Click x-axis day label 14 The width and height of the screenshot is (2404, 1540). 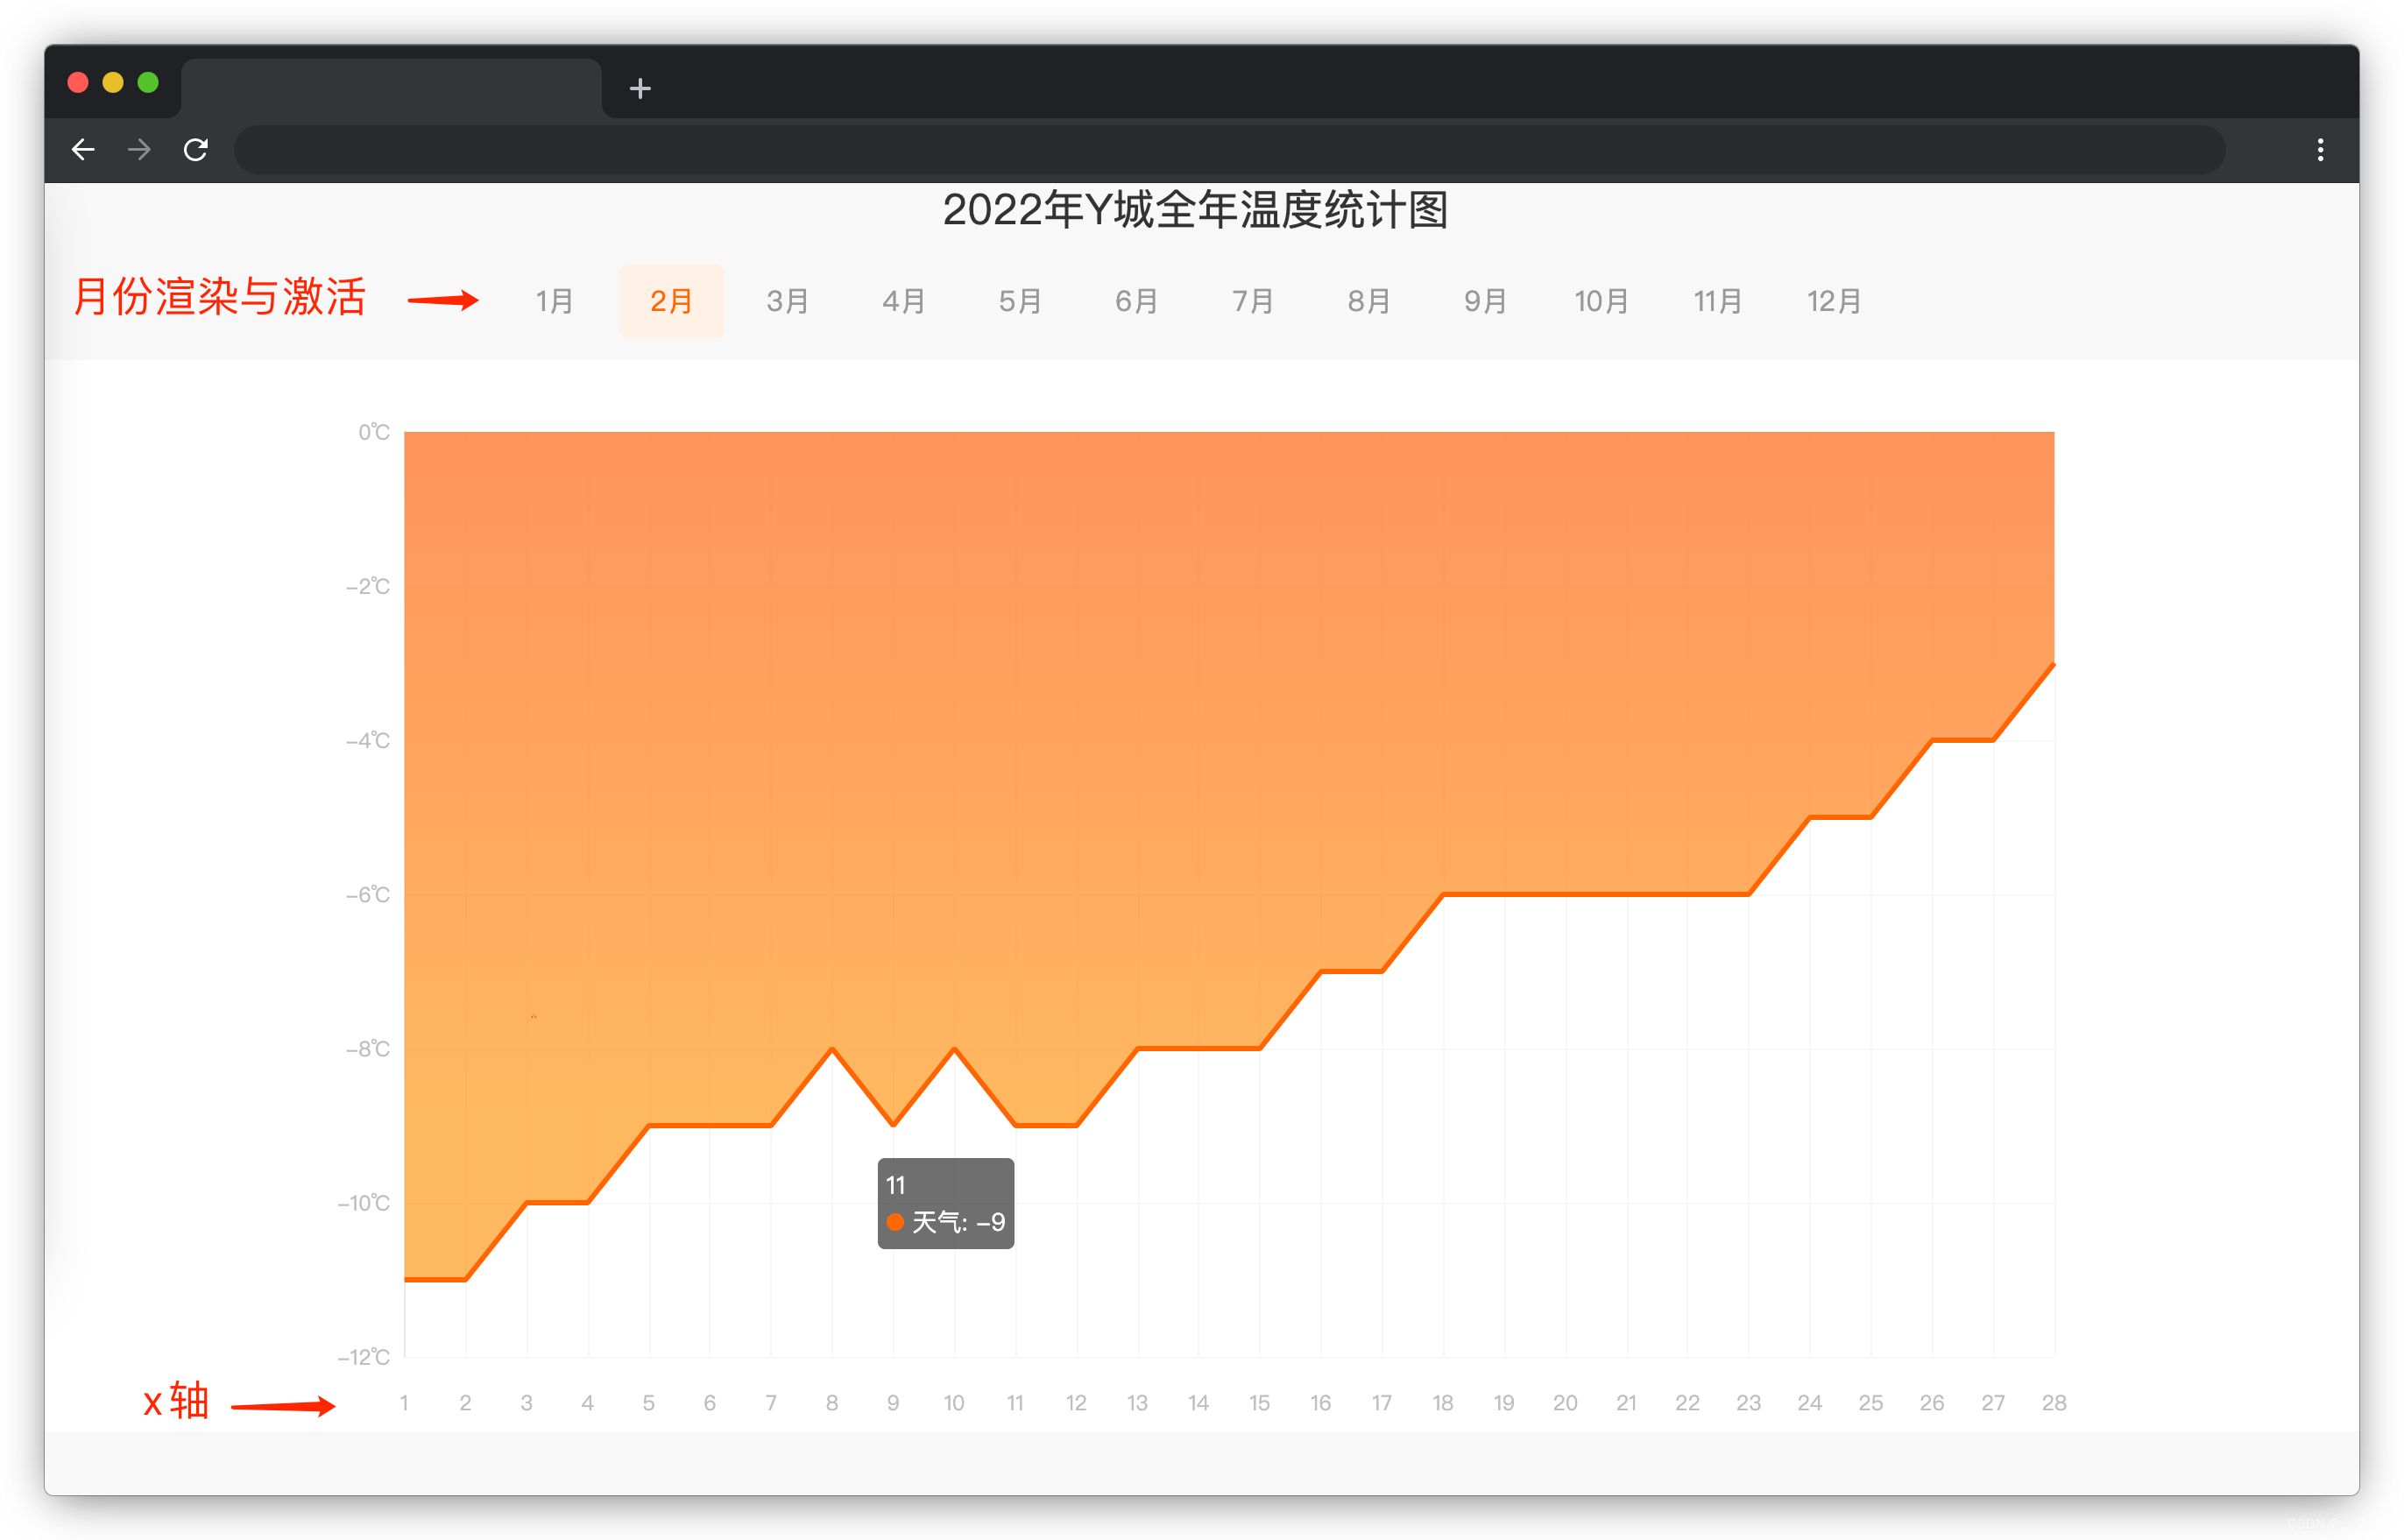click(1199, 1403)
